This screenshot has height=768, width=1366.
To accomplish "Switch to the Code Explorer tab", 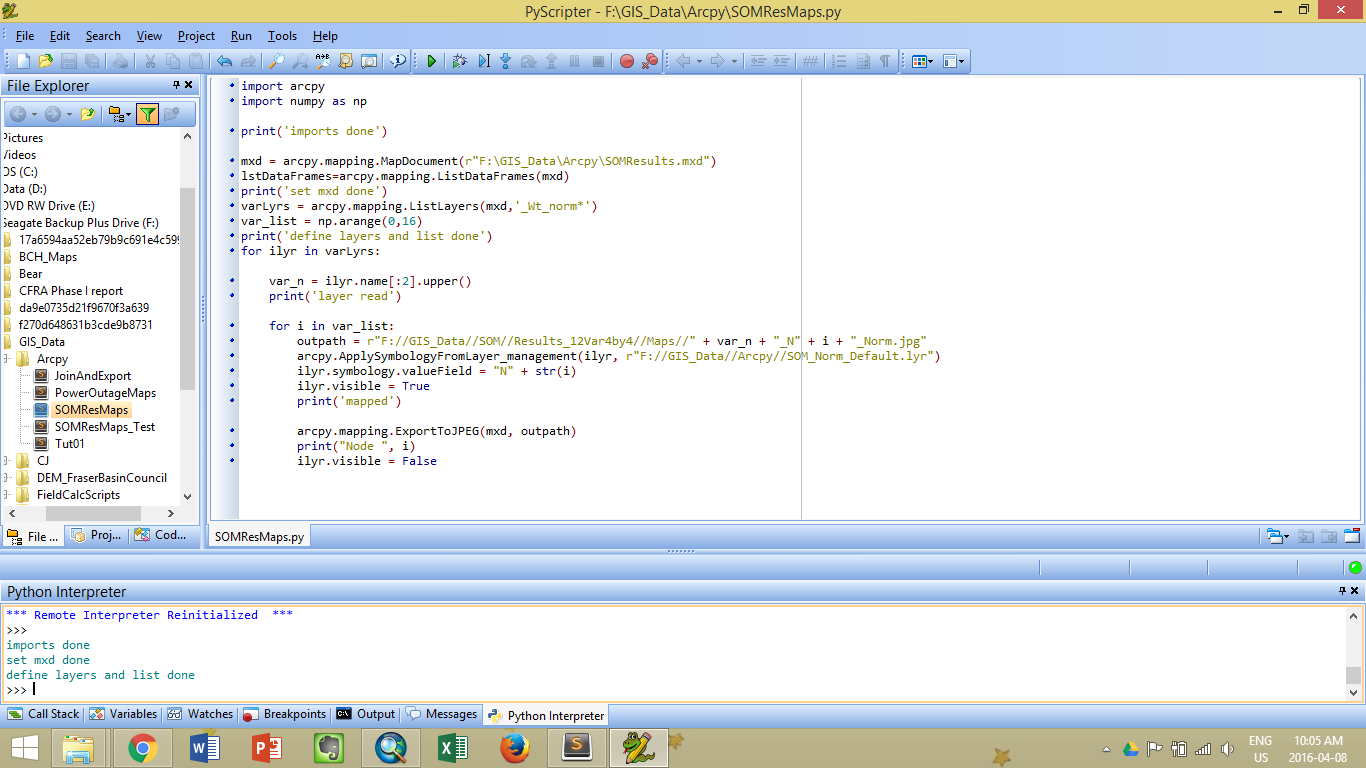I will coord(161,536).
